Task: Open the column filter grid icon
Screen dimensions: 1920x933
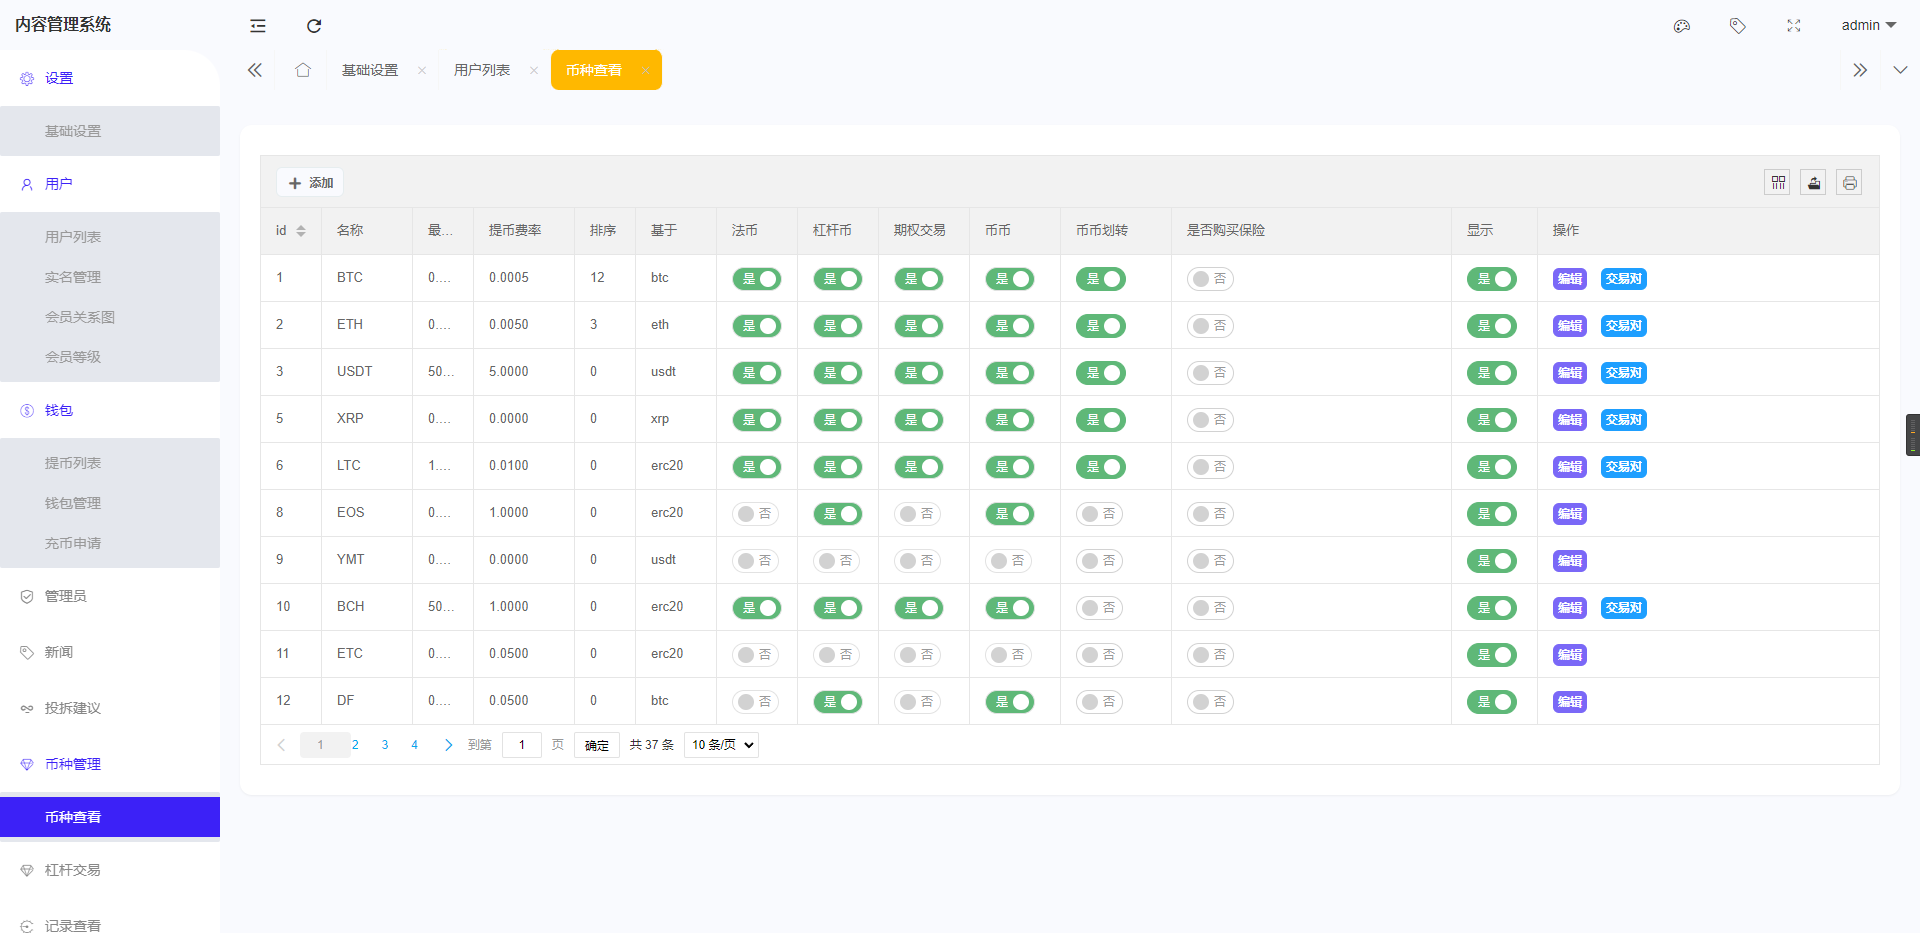Action: click(x=1778, y=183)
